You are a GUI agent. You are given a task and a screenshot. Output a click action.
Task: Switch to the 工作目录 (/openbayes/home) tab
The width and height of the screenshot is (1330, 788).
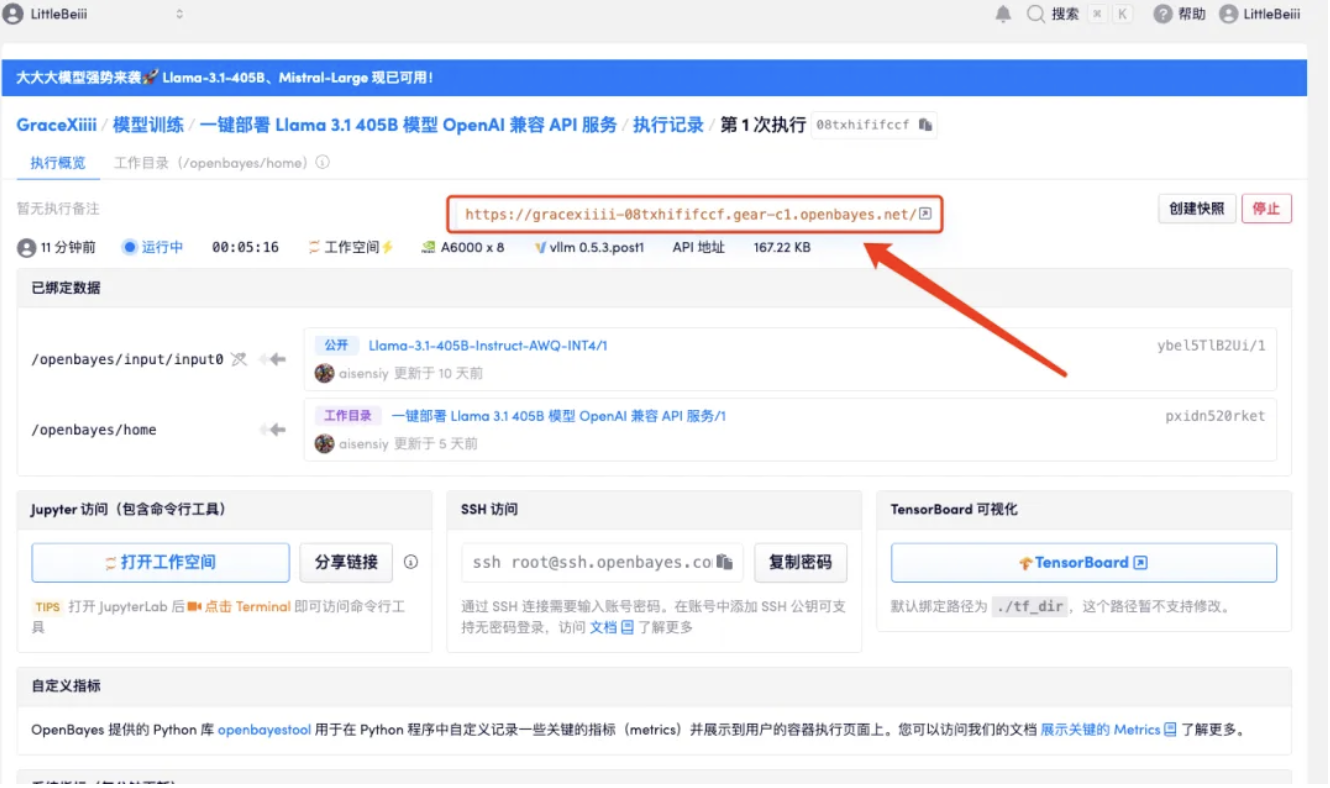pyautogui.click(x=209, y=163)
